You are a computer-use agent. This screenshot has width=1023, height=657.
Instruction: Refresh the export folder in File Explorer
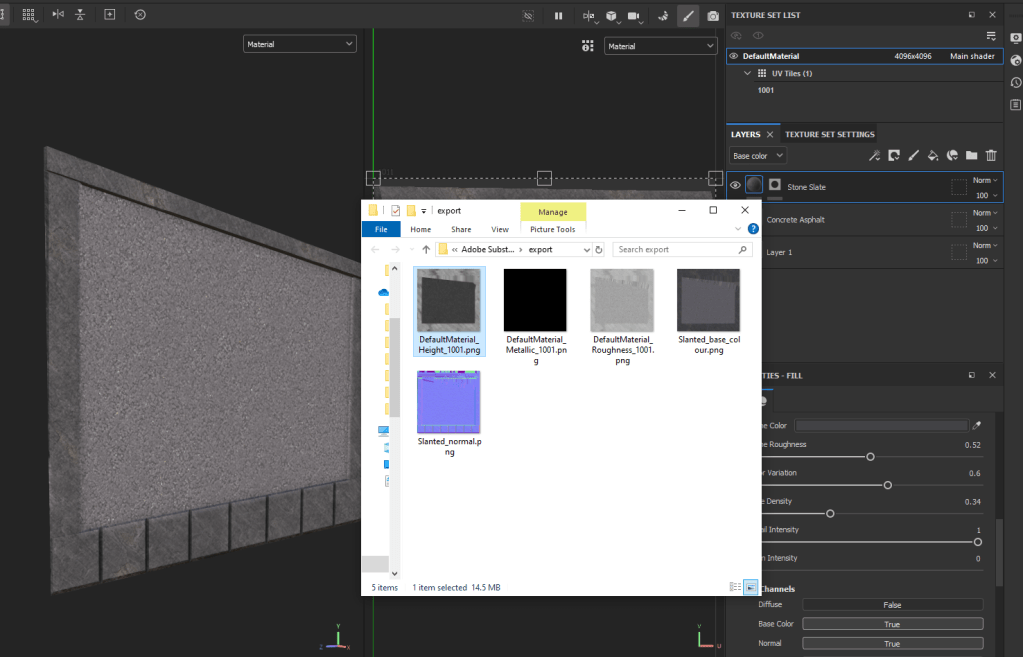[x=599, y=249]
